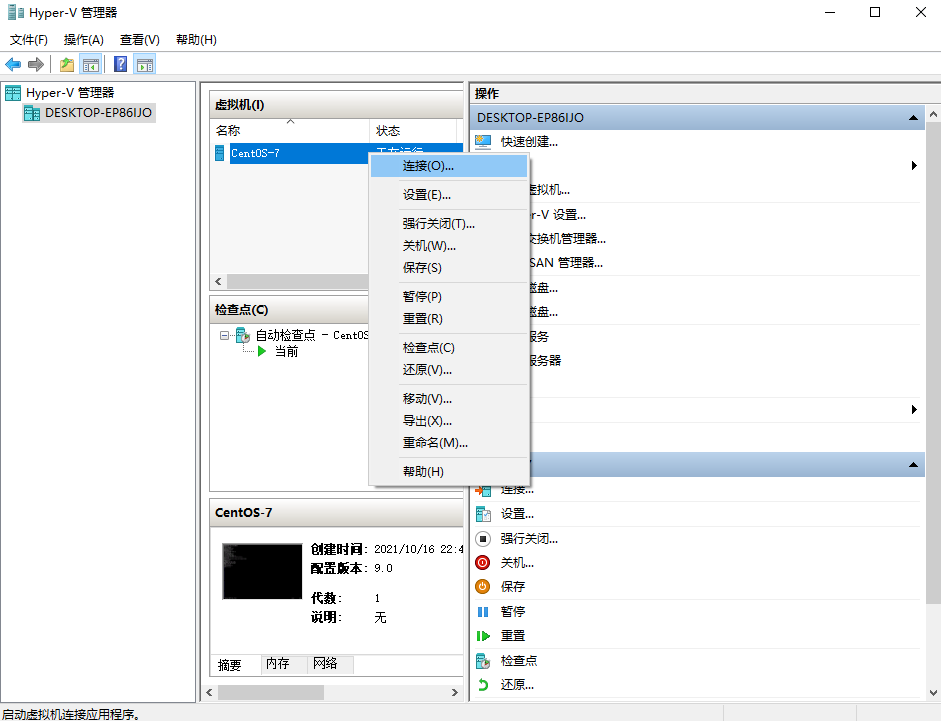Click the CentOS-7 virtual machine icon in list
The height and width of the screenshot is (721, 941).
point(220,153)
